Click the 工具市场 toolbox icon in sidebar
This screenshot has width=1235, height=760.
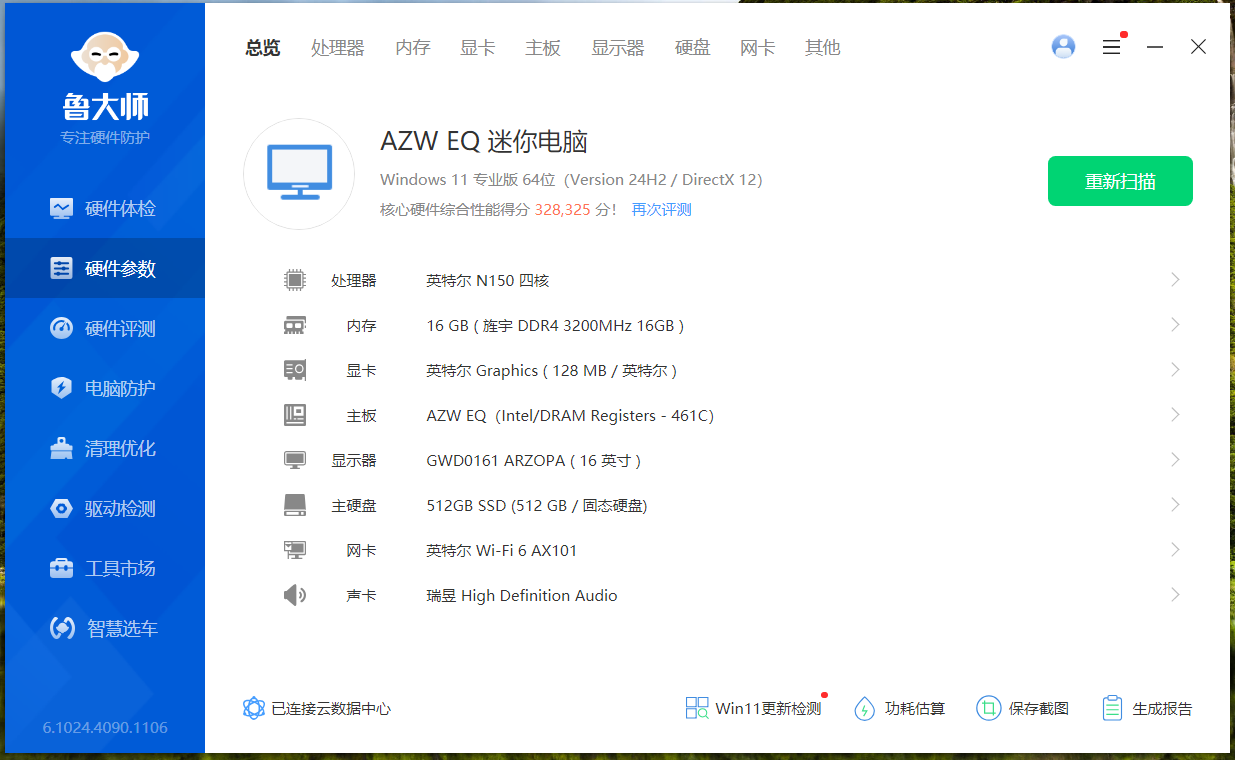(62, 568)
